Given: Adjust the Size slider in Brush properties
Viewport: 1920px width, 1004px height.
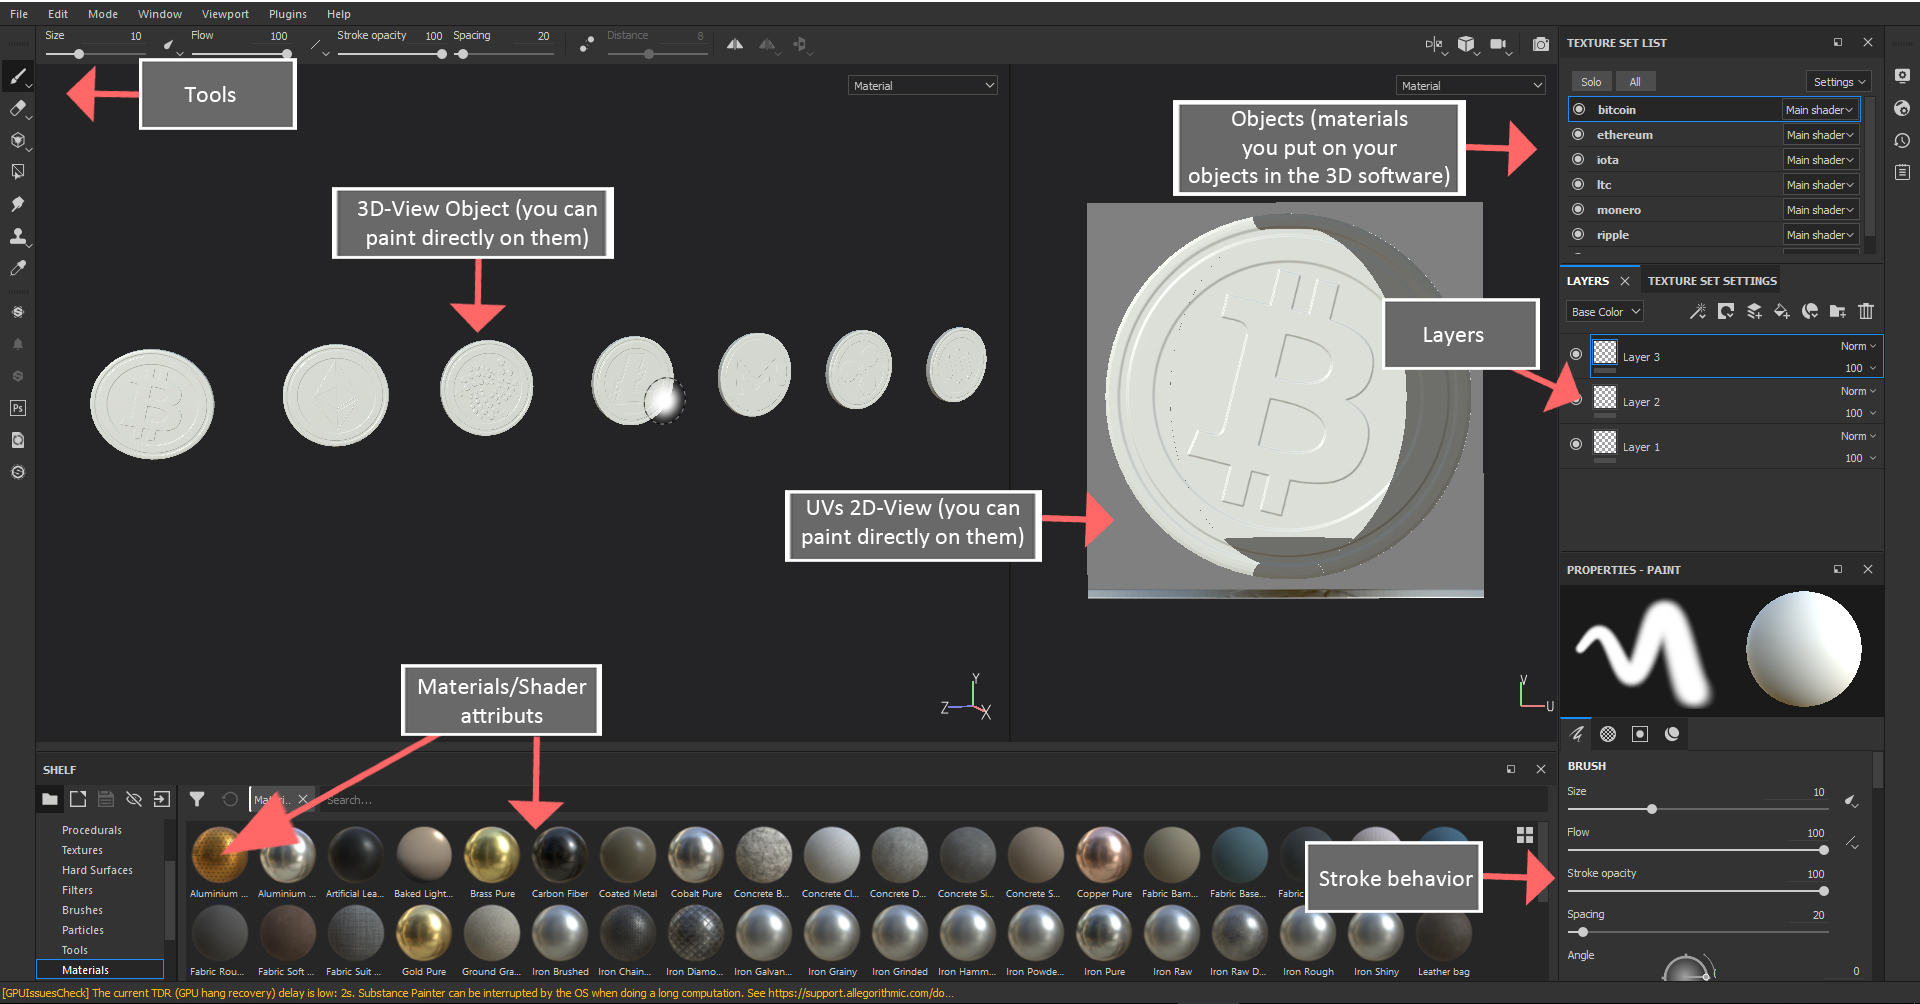Looking at the screenshot, I should (1697, 809).
